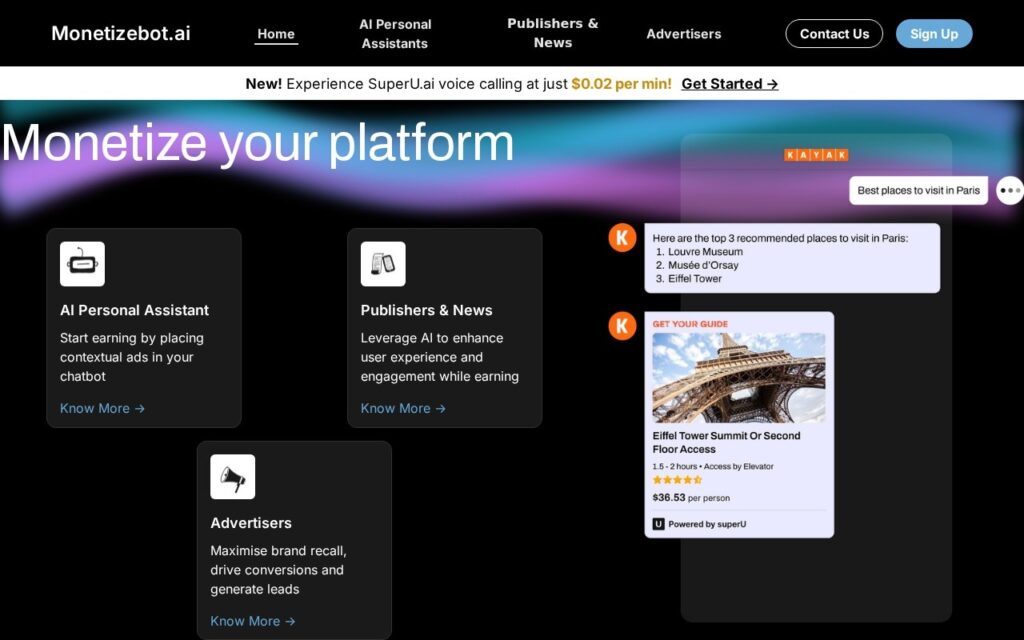Screen dimensions: 1024x640
Task: Click the Monetizebot.ai logo
Action: [121, 33]
